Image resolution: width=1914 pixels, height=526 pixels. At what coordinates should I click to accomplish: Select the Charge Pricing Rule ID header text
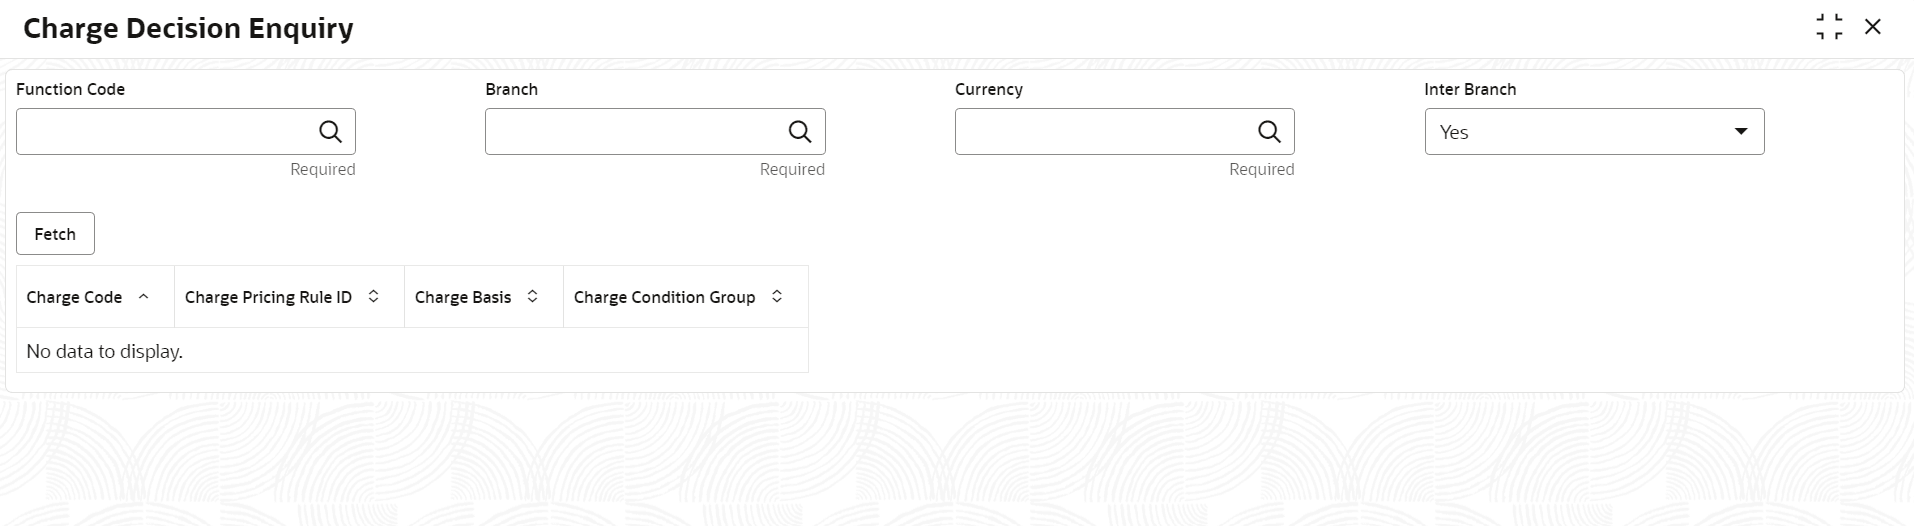(268, 297)
